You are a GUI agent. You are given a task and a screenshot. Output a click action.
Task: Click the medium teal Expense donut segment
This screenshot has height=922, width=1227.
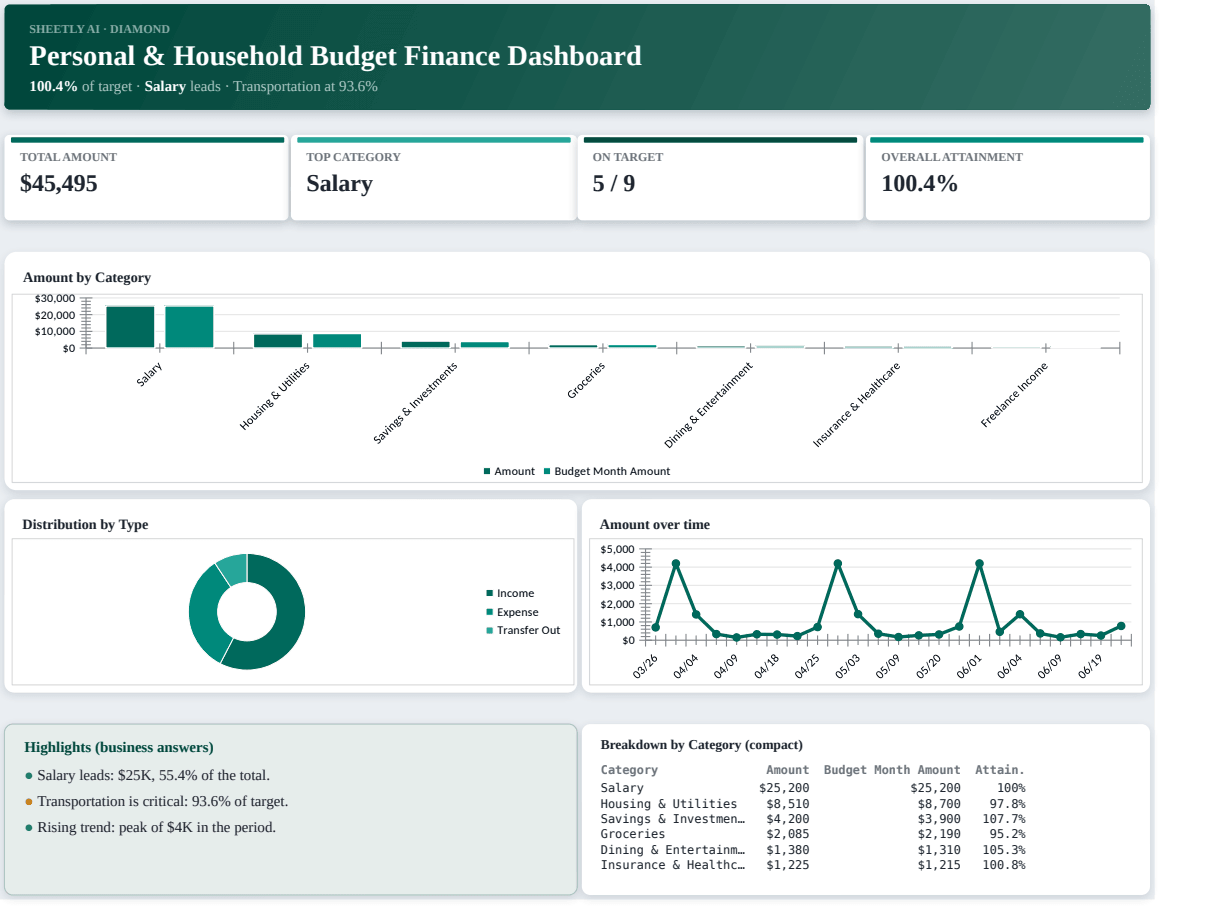(x=203, y=612)
